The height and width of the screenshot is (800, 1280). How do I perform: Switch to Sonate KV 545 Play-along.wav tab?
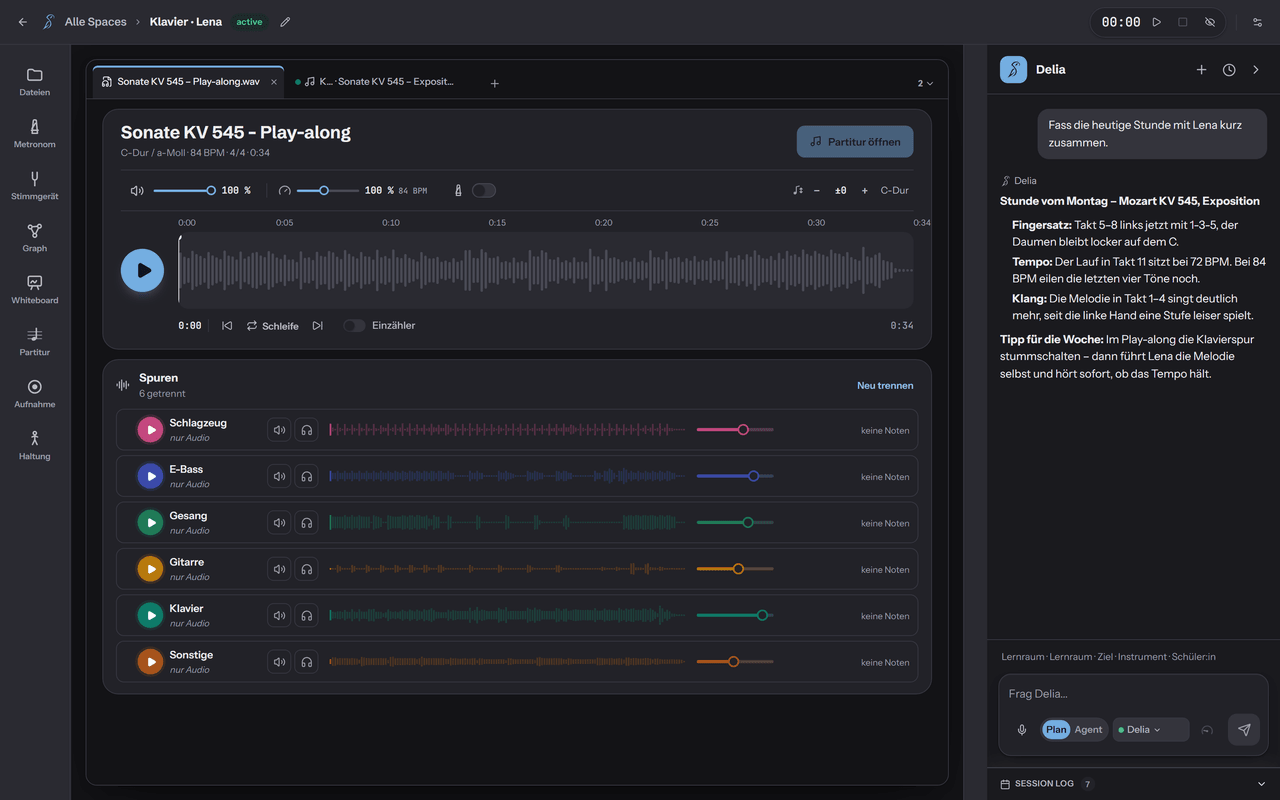coord(188,82)
